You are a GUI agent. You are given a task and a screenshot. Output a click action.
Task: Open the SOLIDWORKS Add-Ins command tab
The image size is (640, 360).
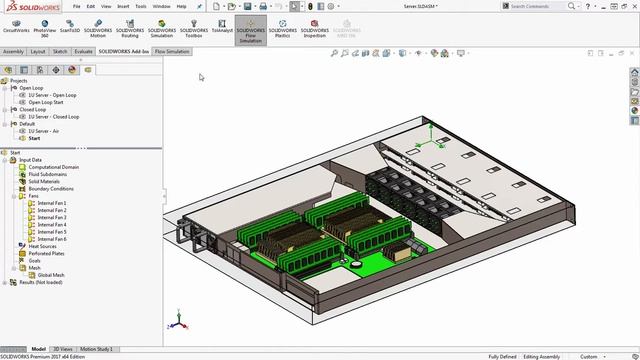pos(124,51)
